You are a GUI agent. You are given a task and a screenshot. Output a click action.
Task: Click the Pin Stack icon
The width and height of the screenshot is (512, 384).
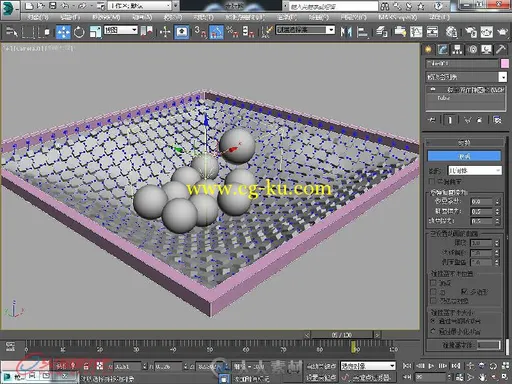tap(432, 120)
